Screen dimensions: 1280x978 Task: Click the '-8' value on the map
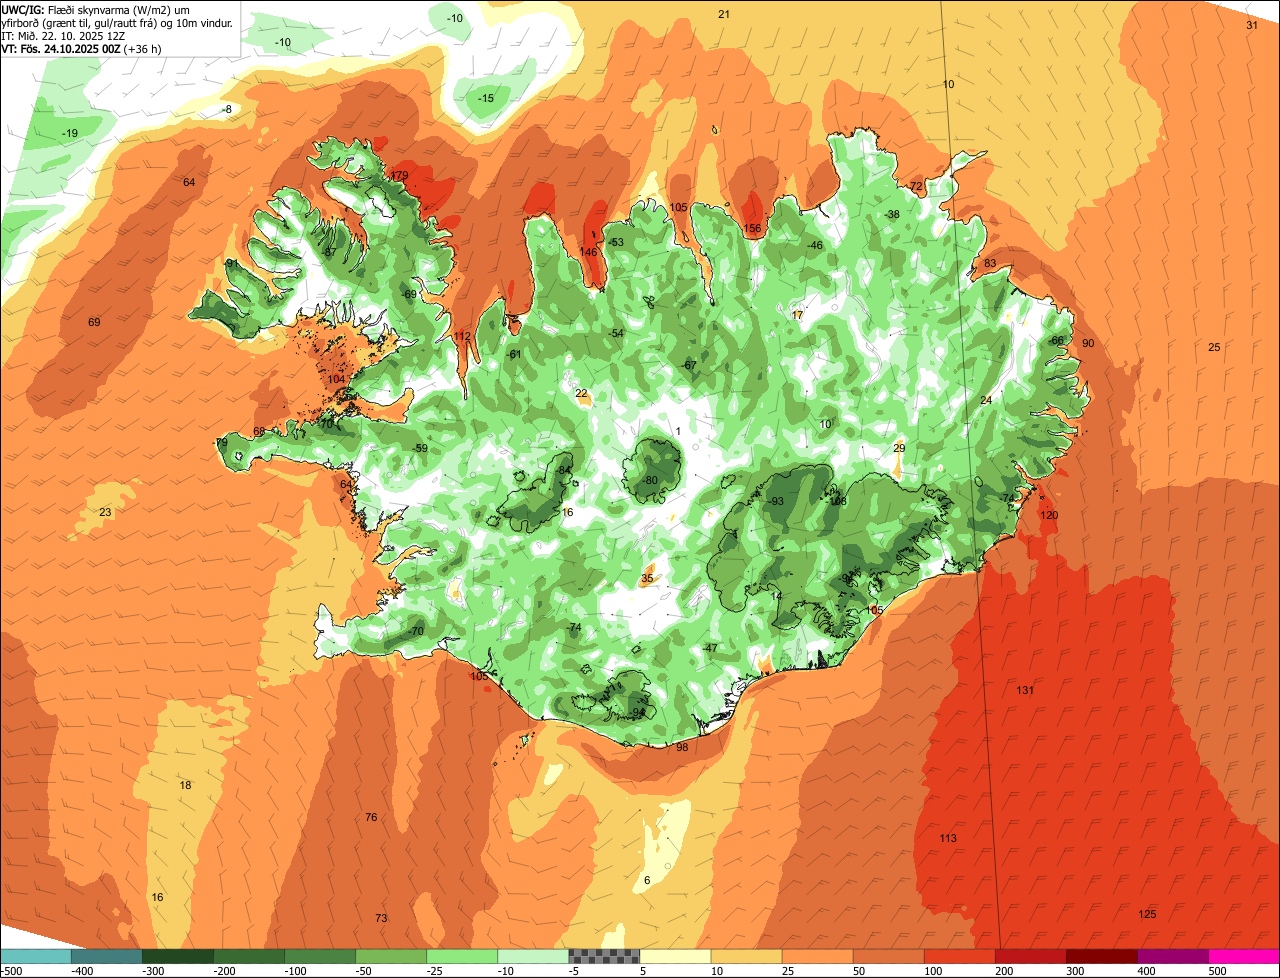pos(227,110)
